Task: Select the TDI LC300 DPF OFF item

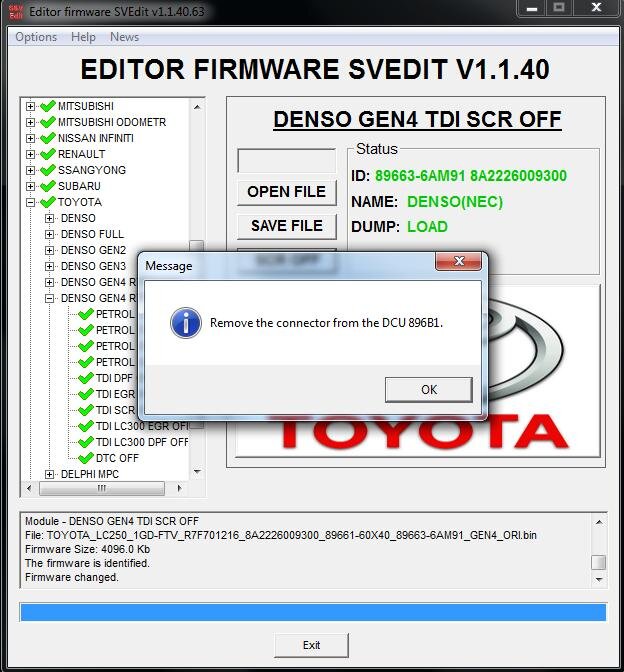Action: click(142, 442)
